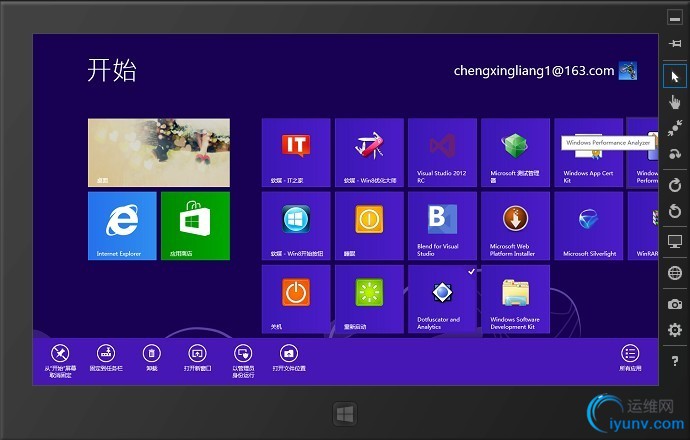Image resolution: width=690 pixels, height=440 pixels.
Task: Launch Blend for Visual Studio tile
Action: pos(442,226)
